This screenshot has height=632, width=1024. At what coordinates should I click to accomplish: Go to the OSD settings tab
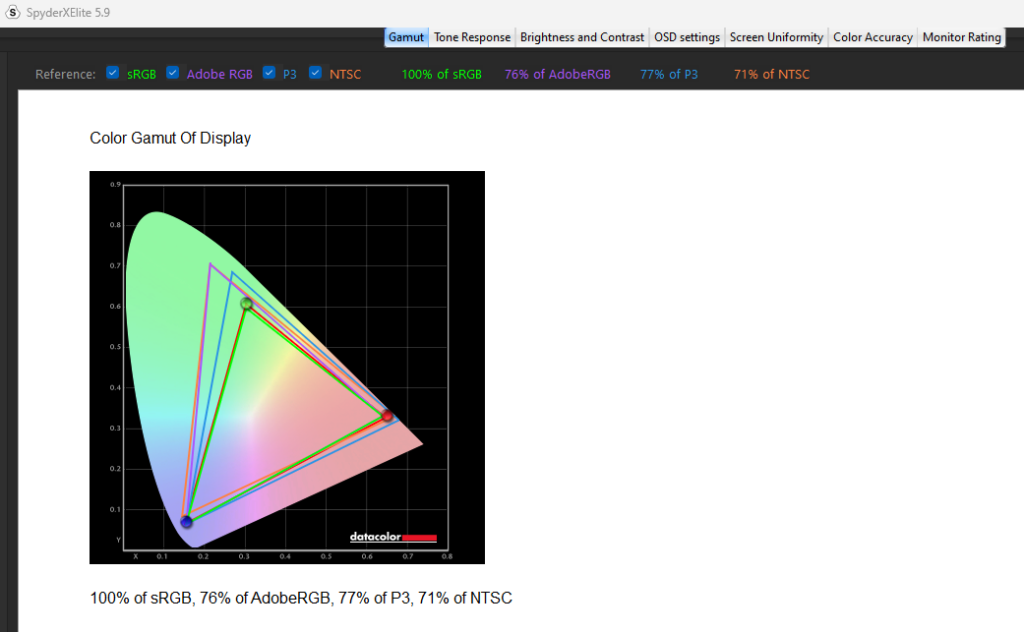pos(687,37)
